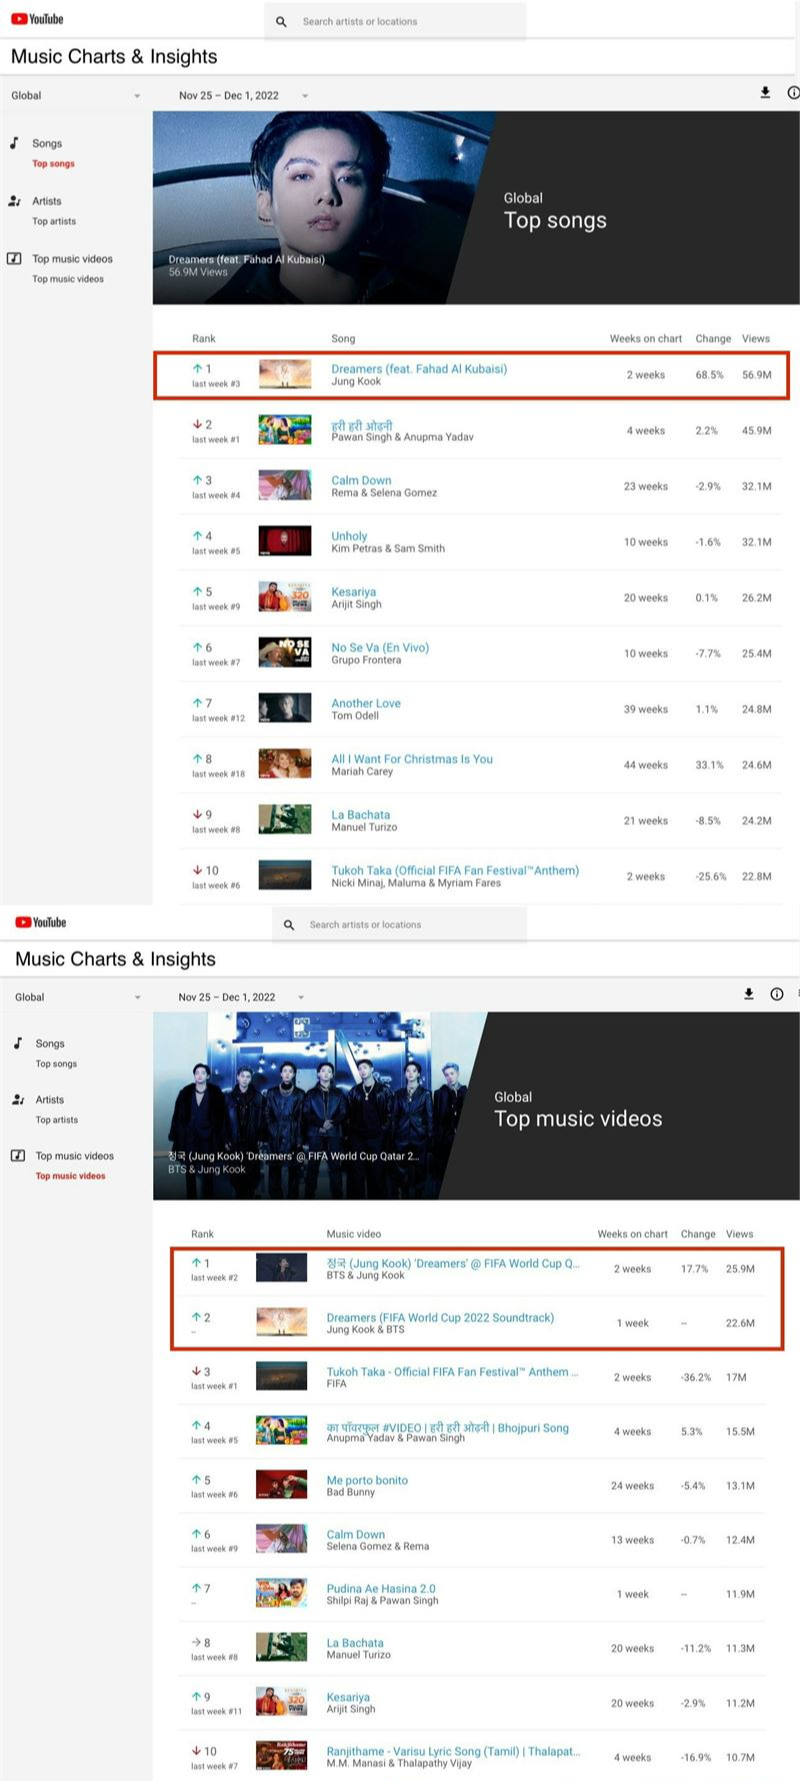Open 'Dreamers (FIFA World Cup 2022 Soundtrack)' video link
Image resolution: width=800 pixels, height=1781 pixels.
tap(440, 1318)
